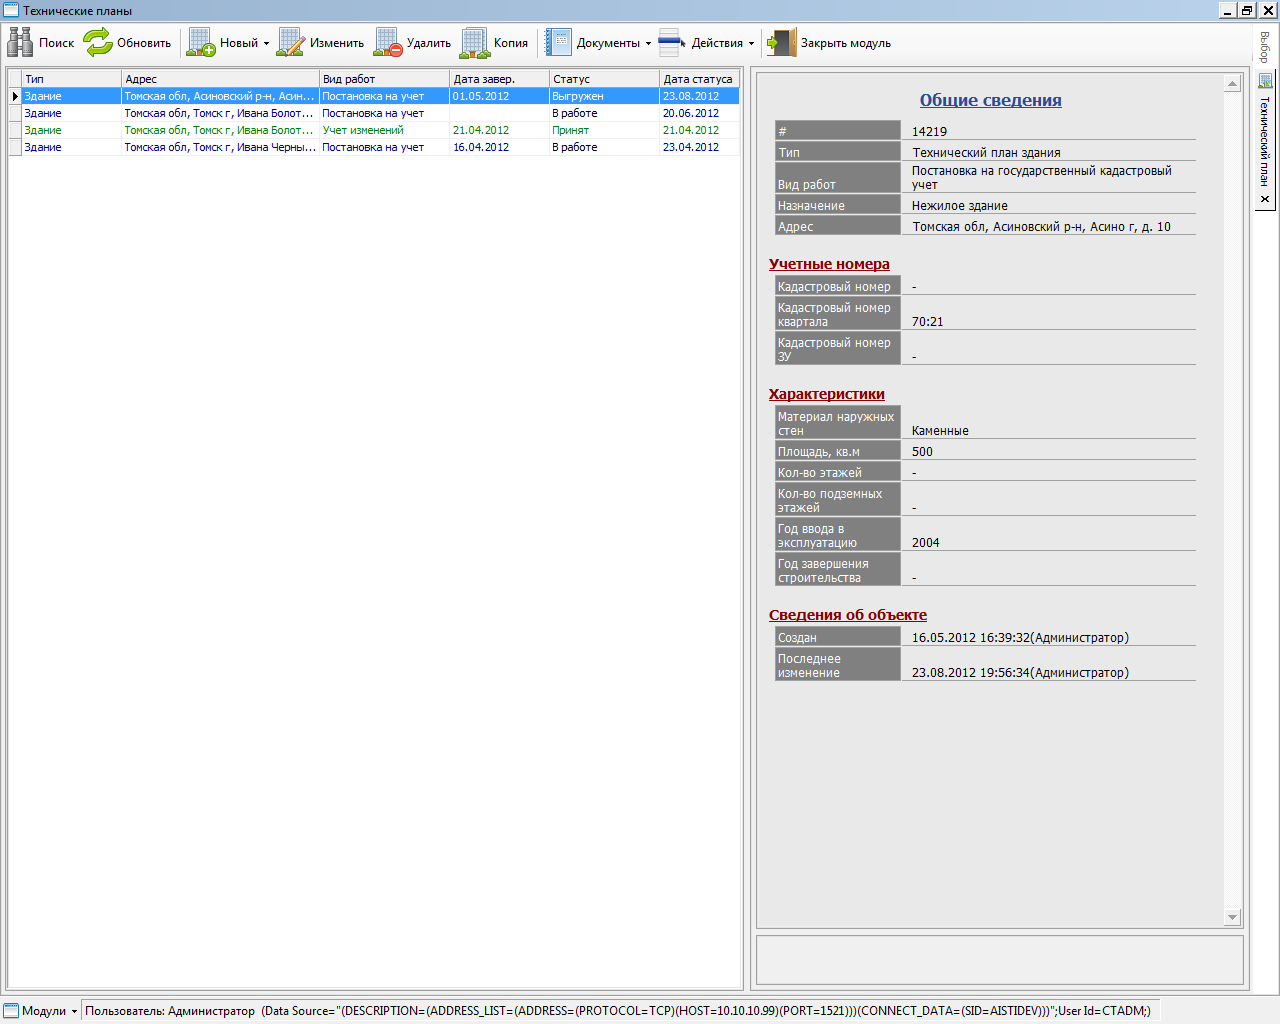Sort list by Статус column header
Image resolution: width=1280 pixels, height=1024 pixels.
tap(603, 79)
